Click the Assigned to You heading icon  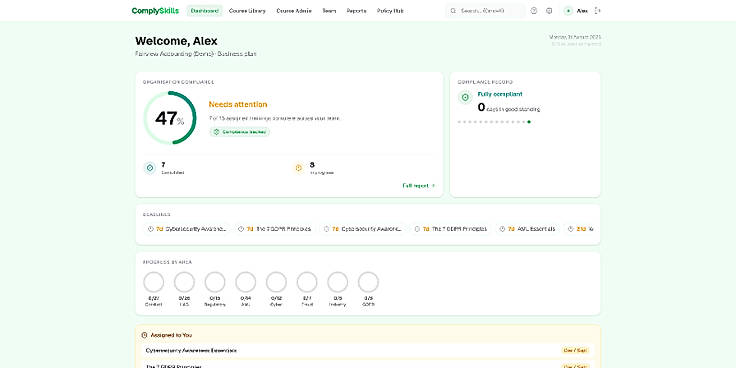[x=145, y=335]
